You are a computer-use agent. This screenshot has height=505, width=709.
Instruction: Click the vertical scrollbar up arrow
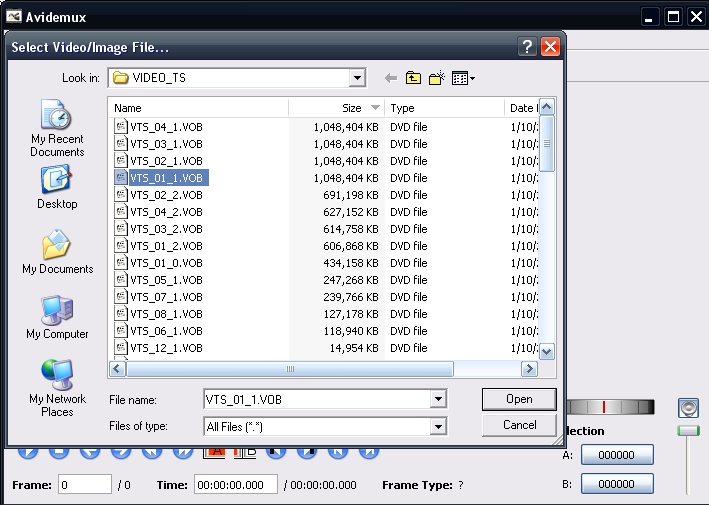tap(547, 107)
